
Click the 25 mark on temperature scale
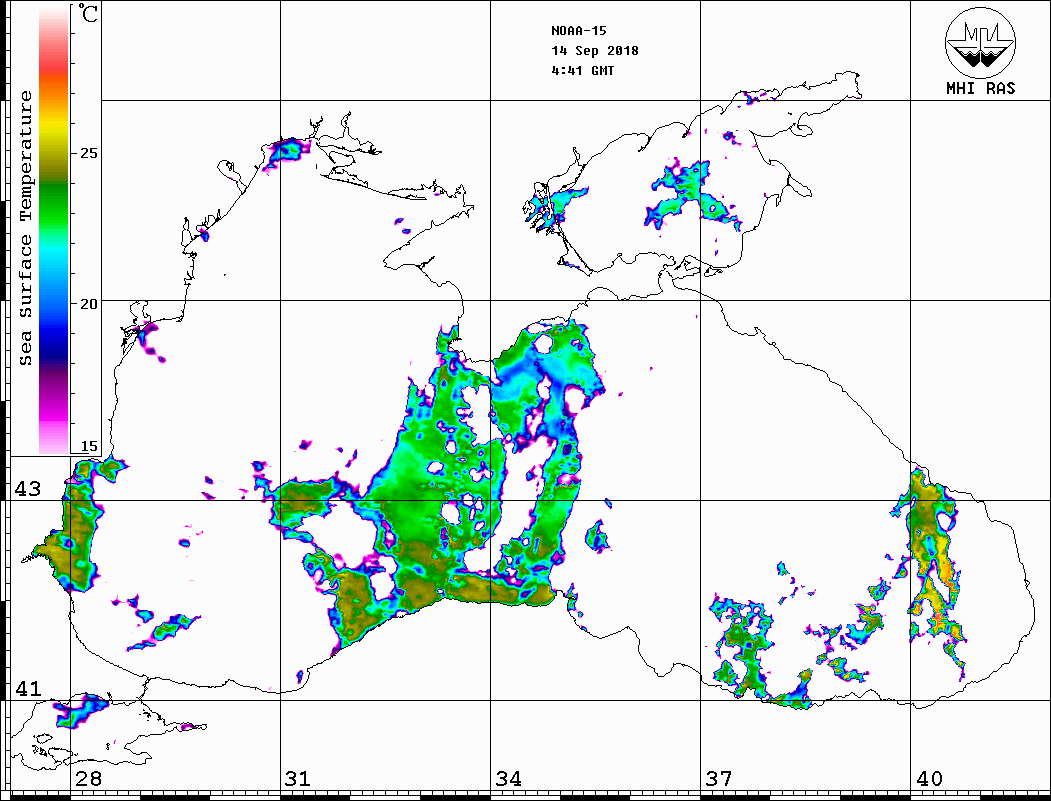coord(88,153)
